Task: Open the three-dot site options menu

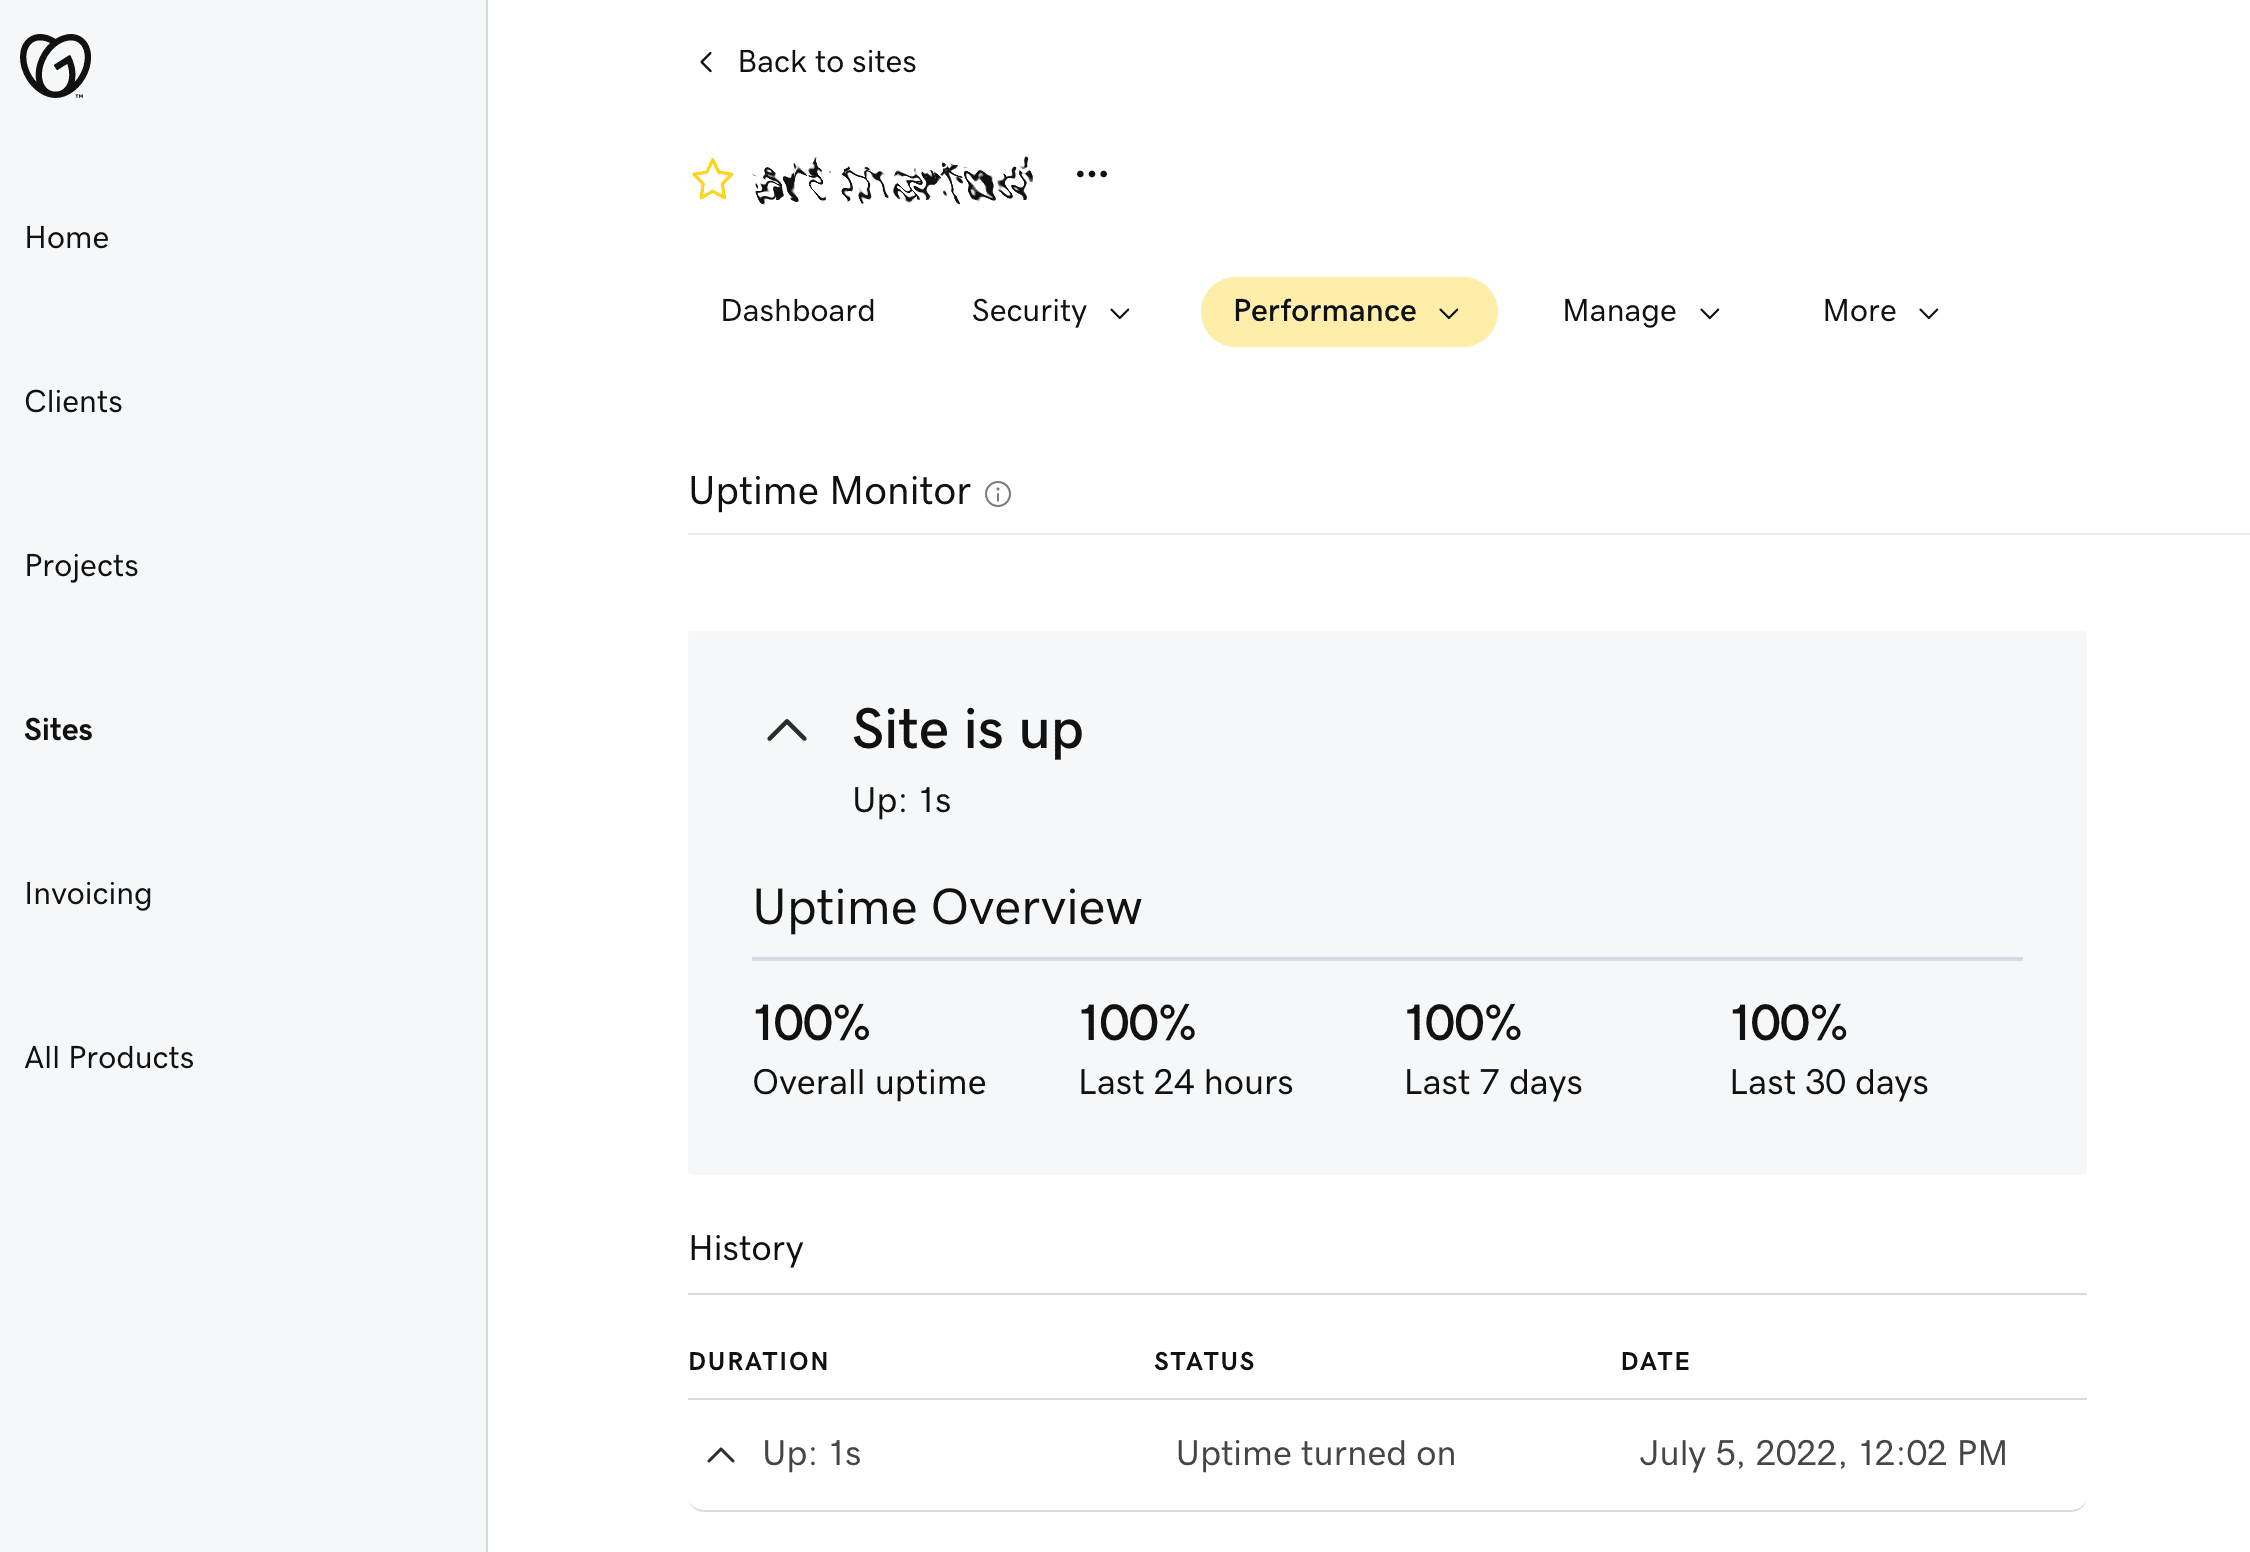Action: point(1092,174)
